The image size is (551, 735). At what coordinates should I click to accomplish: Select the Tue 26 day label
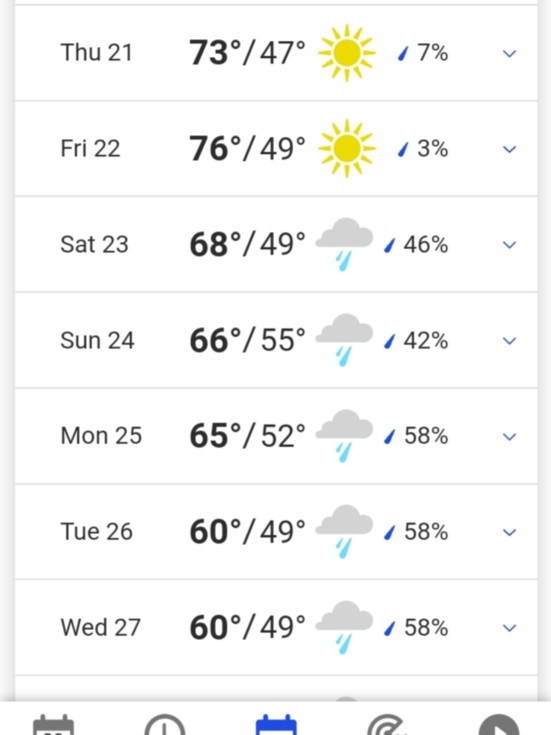pos(96,532)
